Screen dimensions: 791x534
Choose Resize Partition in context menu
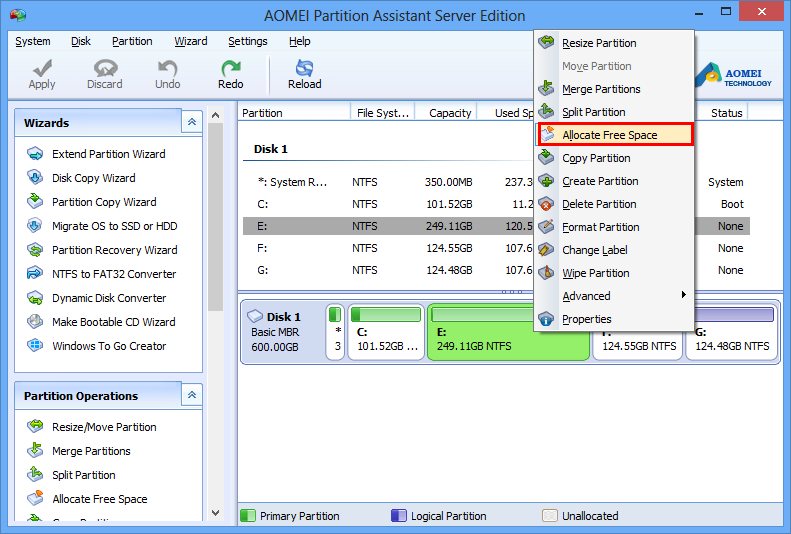[614, 43]
